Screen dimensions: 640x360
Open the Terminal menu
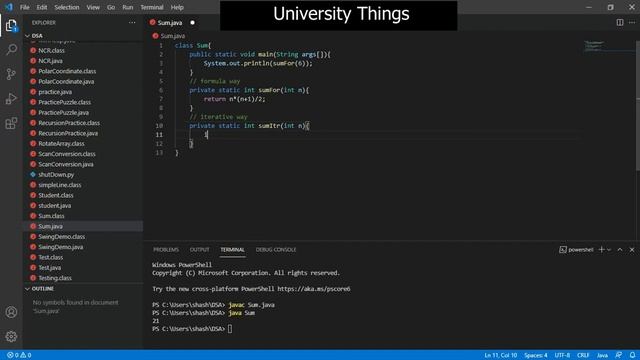[x=152, y=7]
